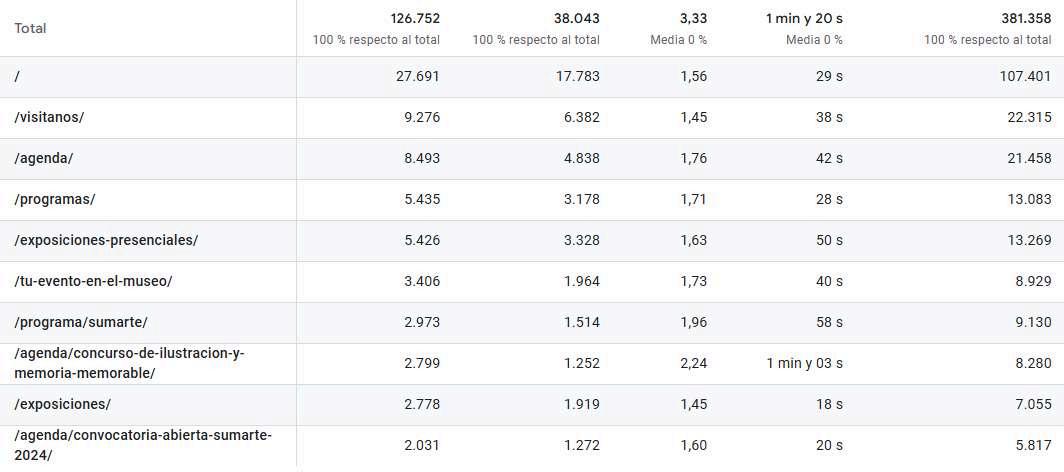1064x472 pixels.
Task: Click the convocatoria-abierta-sumarte-2024 path
Action: [142, 445]
